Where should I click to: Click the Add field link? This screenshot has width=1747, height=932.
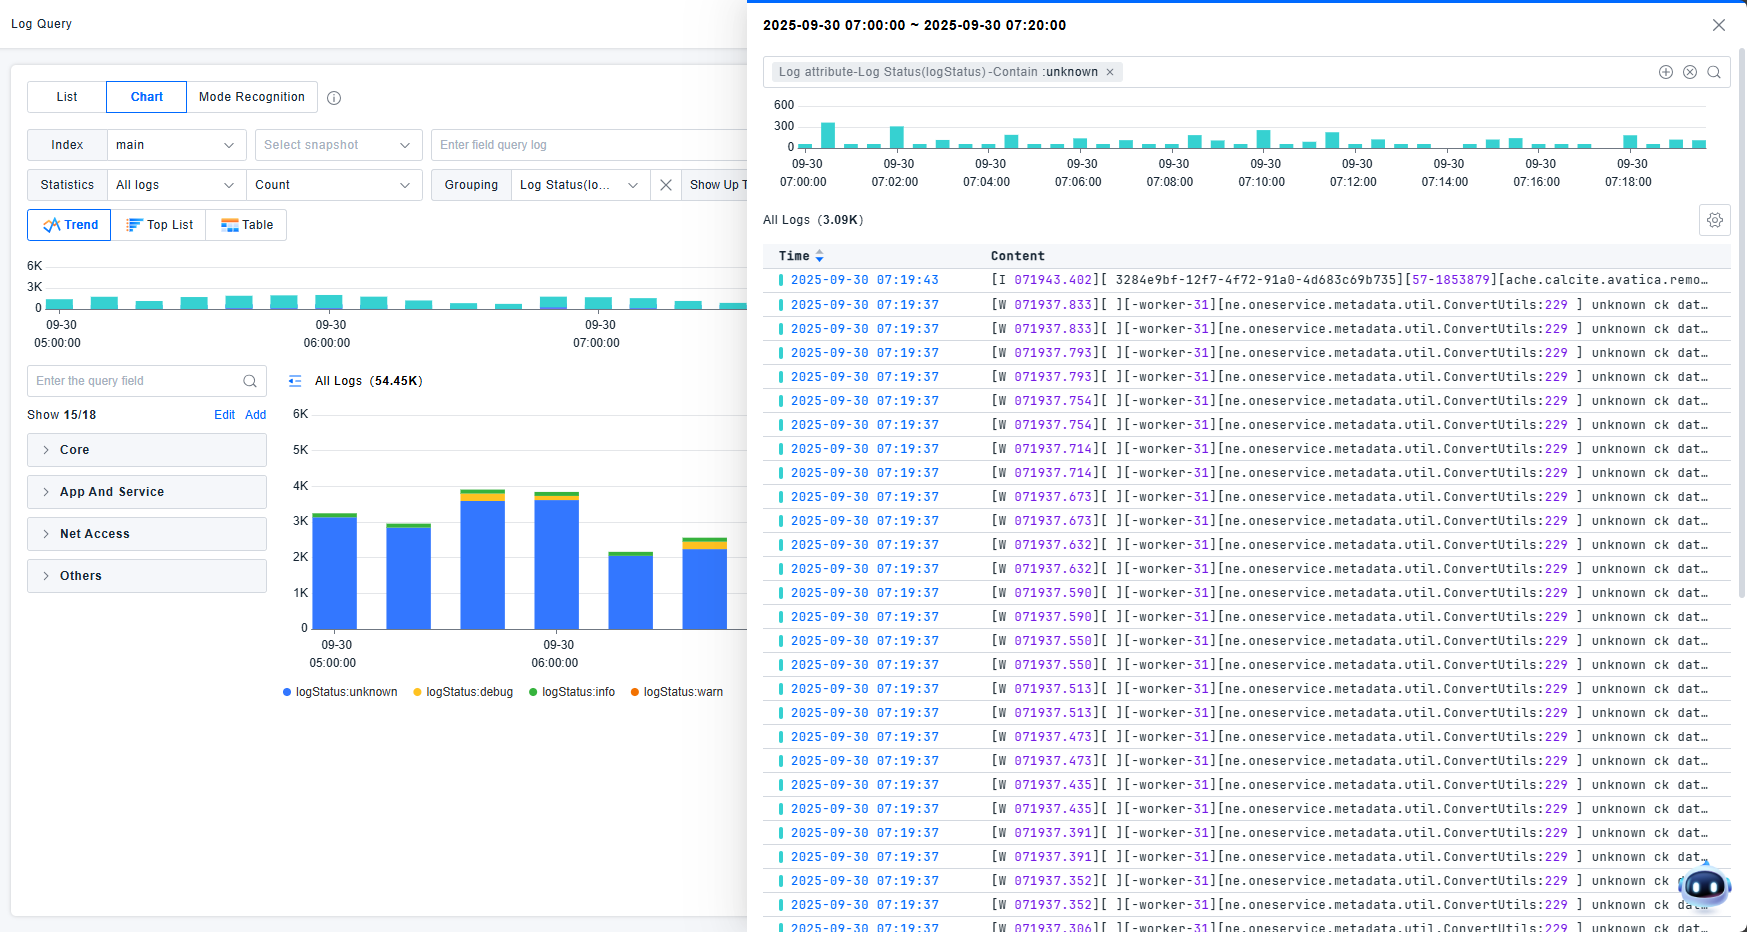coord(256,415)
